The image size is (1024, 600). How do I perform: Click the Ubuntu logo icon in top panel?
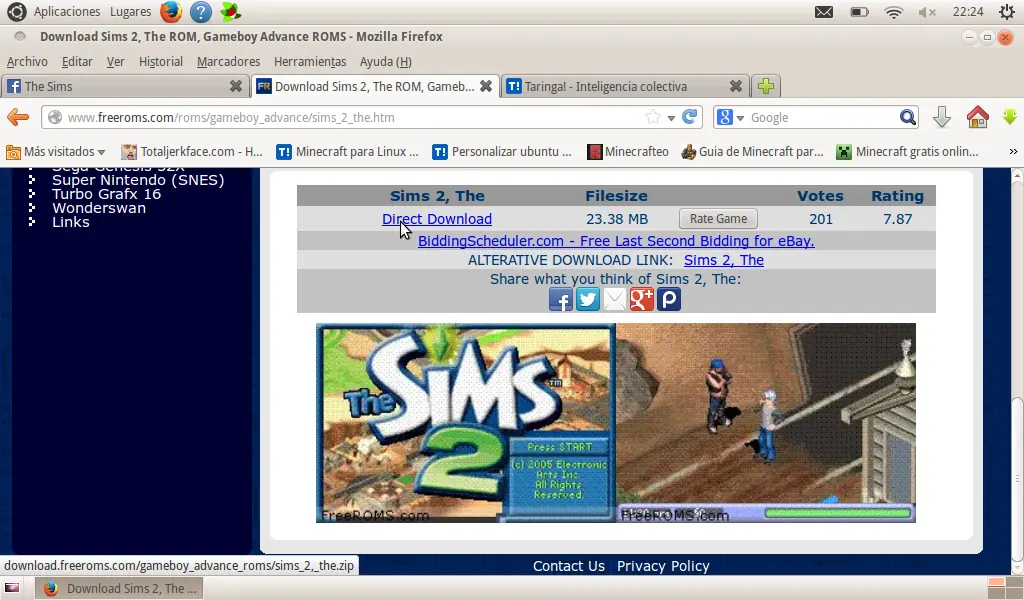[x=16, y=12]
